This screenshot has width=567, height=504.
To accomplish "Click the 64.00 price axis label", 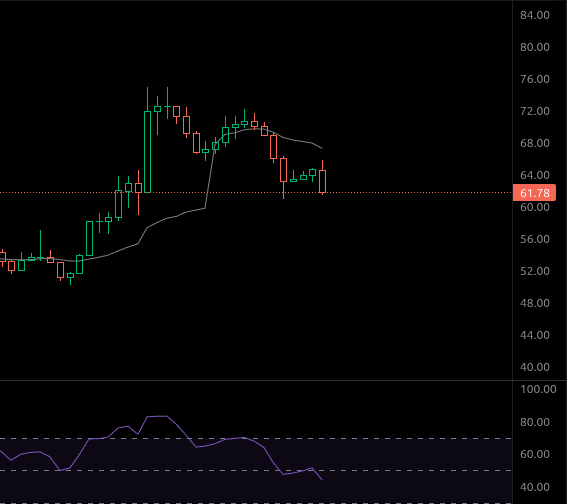I will (x=535, y=175).
